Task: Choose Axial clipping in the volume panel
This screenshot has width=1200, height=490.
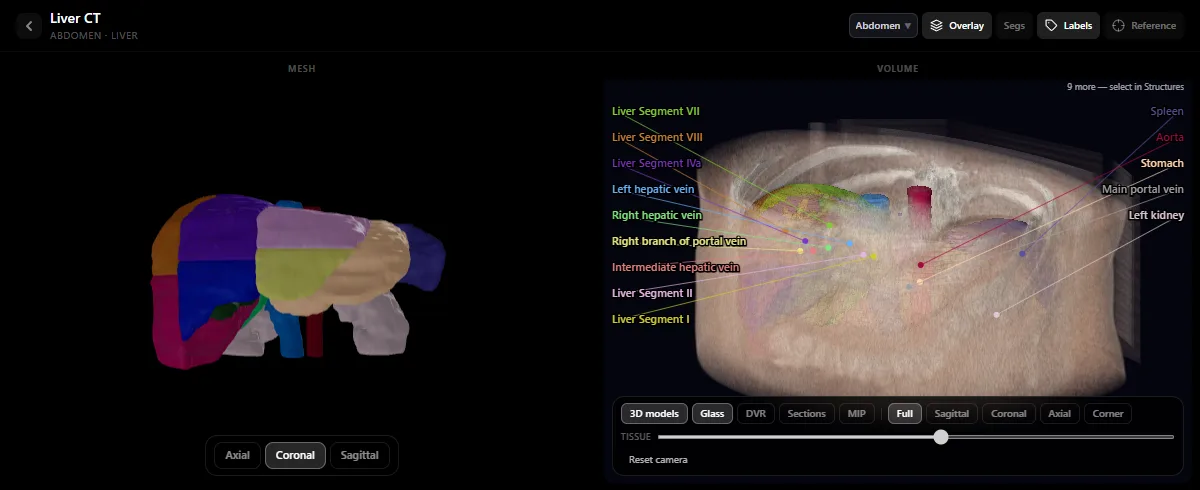Action: (x=1059, y=413)
